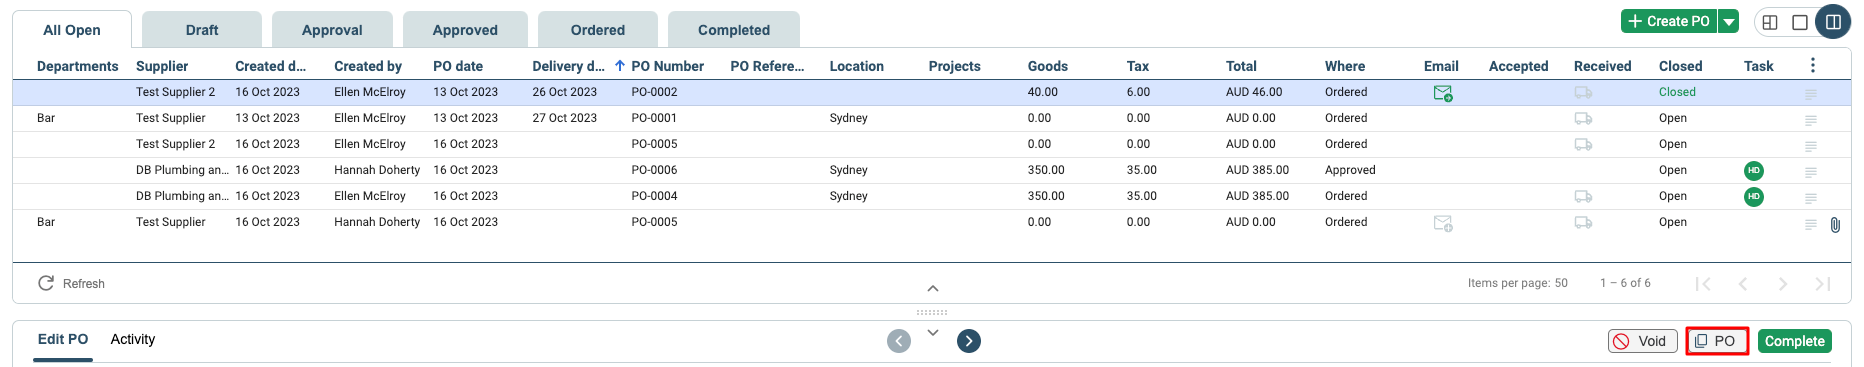This screenshot has width=1864, height=367.
Task: Open the column options three-dot menu
Action: click(x=1812, y=65)
